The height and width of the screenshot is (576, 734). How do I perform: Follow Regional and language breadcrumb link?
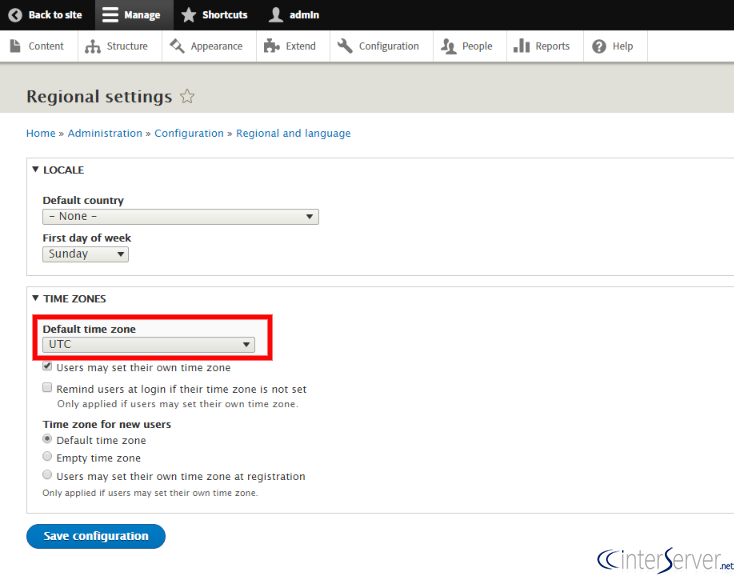click(293, 133)
